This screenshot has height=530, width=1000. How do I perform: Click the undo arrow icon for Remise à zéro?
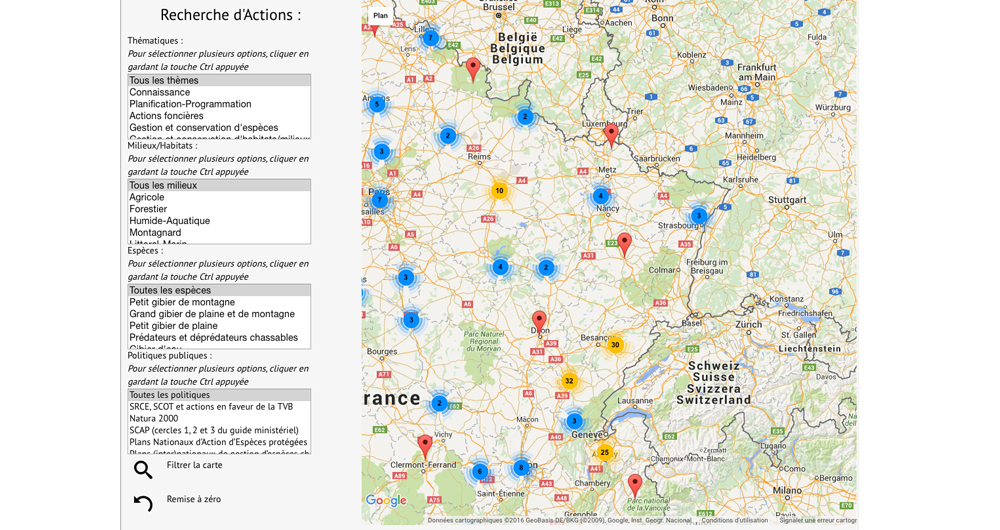(143, 503)
